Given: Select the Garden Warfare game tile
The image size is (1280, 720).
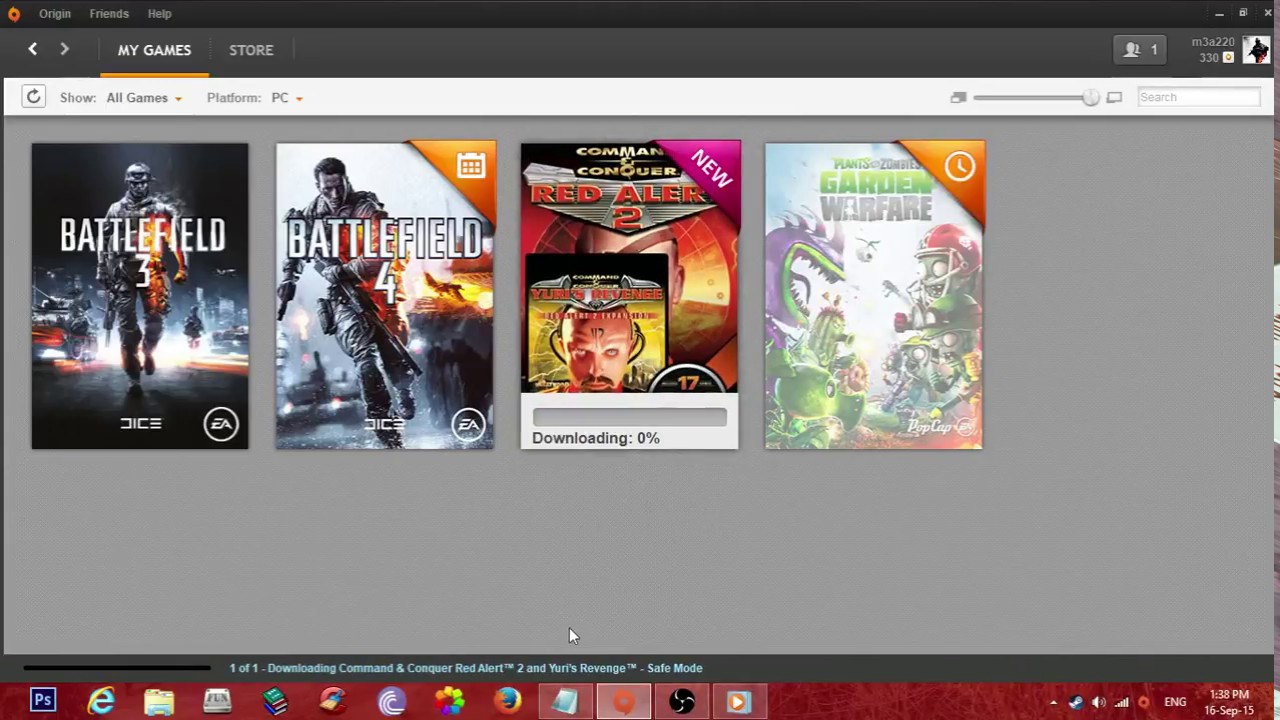Looking at the screenshot, I should click(874, 296).
